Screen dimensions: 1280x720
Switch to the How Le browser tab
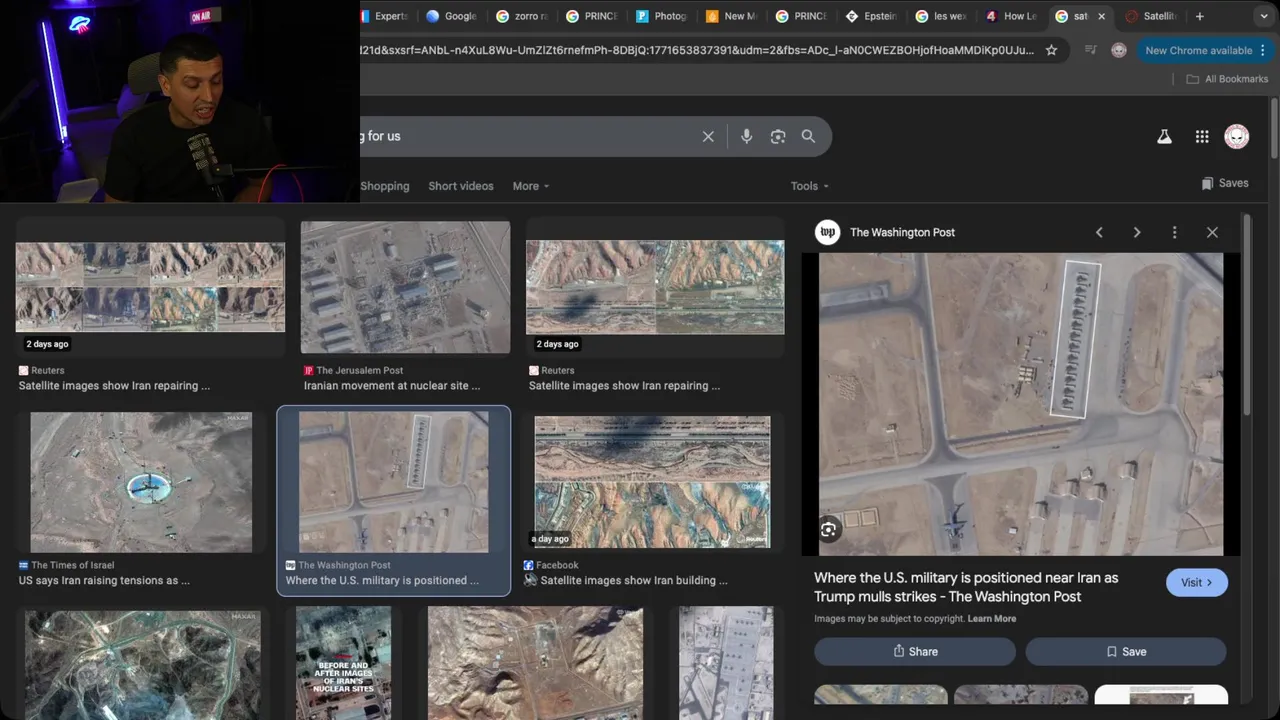coord(1012,16)
